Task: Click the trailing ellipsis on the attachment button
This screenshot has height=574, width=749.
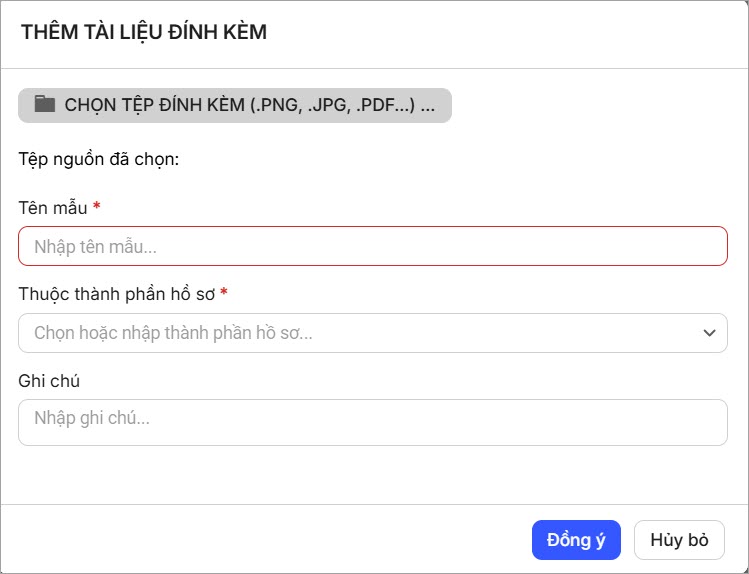Action: (428, 104)
